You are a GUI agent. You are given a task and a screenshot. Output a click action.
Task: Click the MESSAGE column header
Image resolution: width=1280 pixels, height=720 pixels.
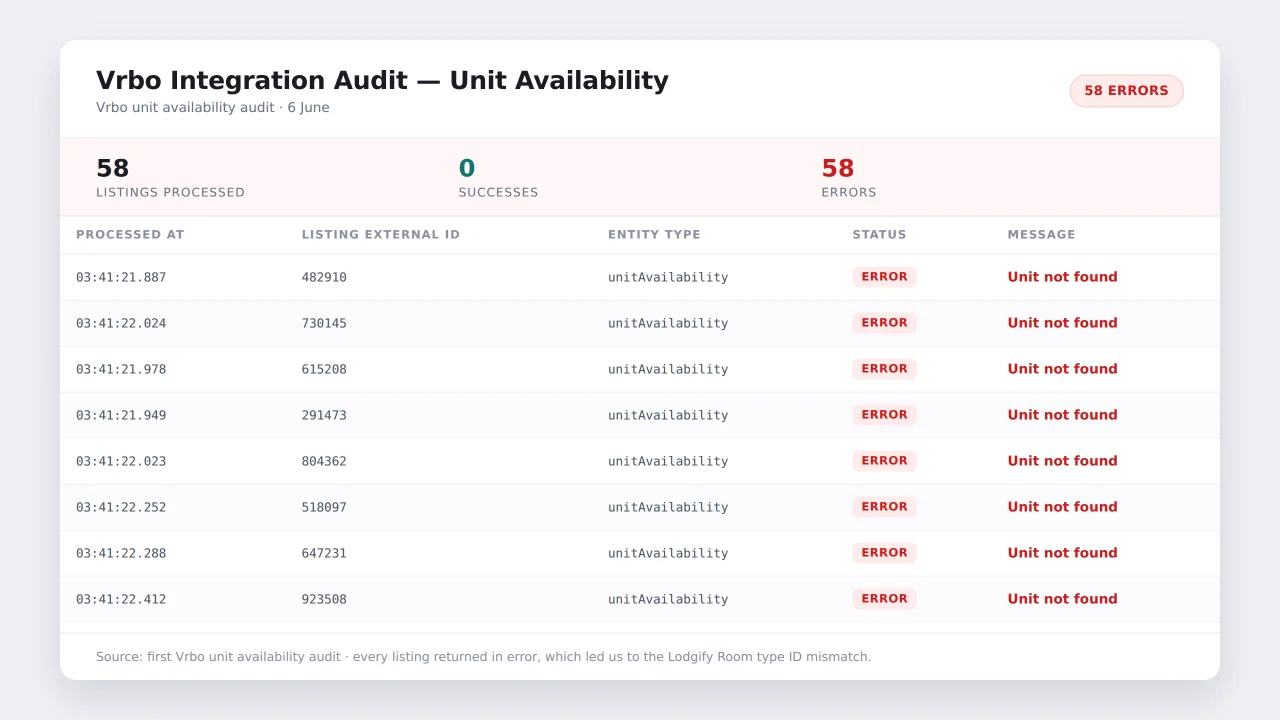[x=1041, y=235]
